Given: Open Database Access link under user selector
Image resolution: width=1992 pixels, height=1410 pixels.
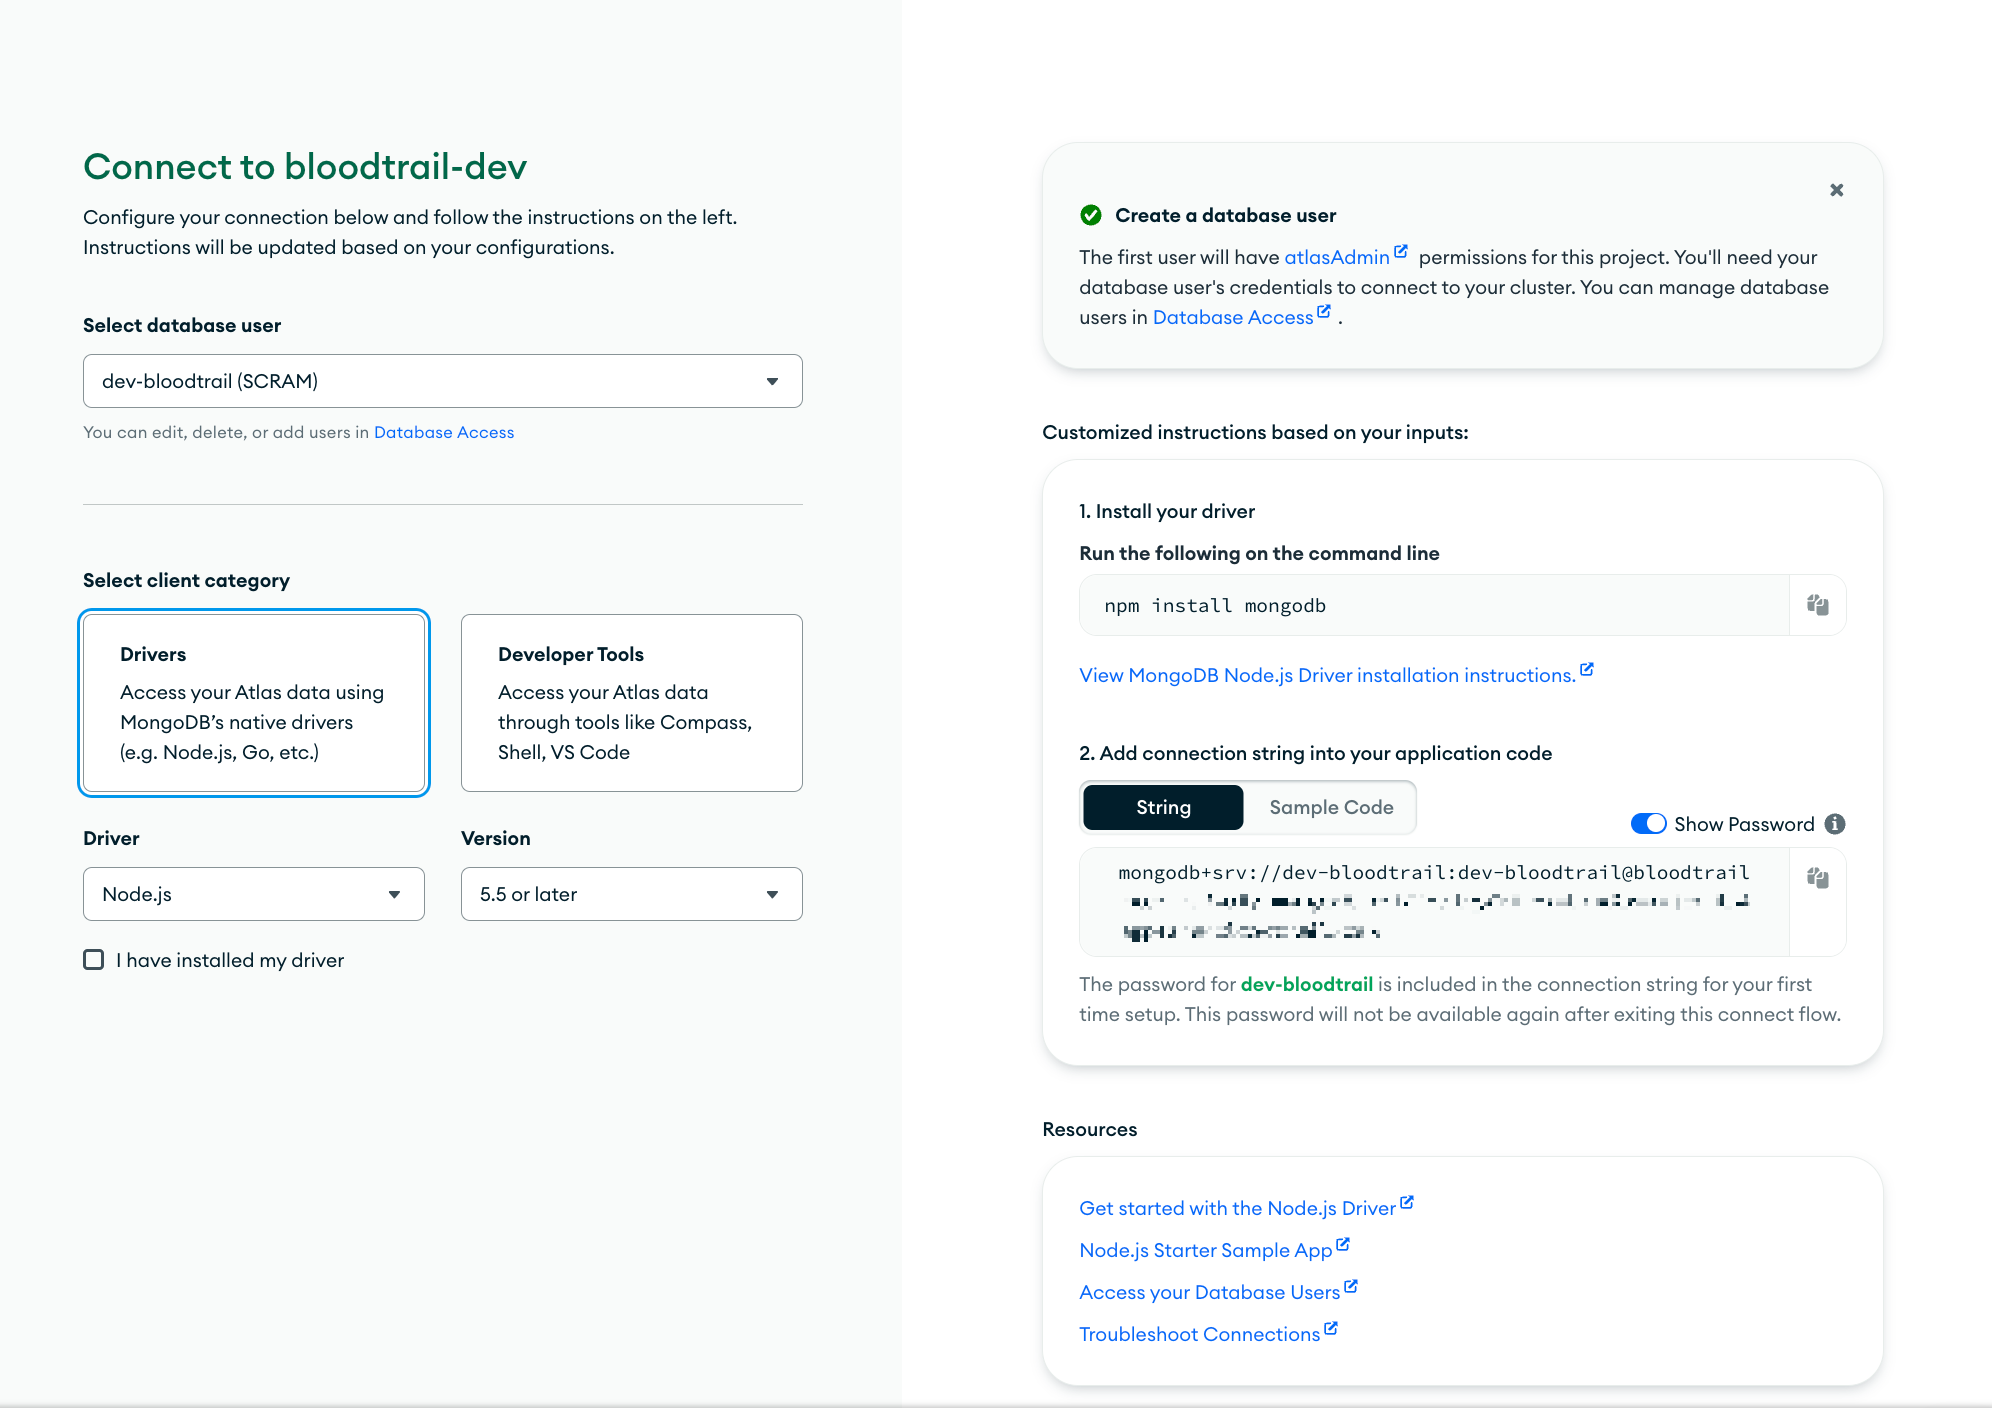Looking at the screenshot, I should (444, 432).
